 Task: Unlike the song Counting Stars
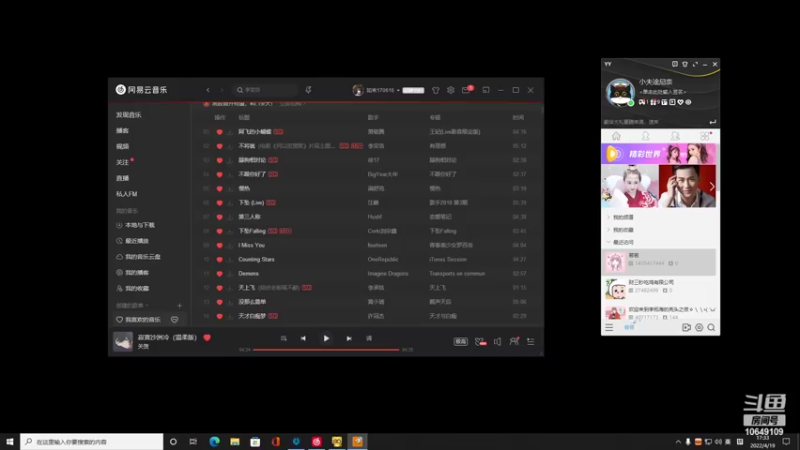(x=219, y=259)
